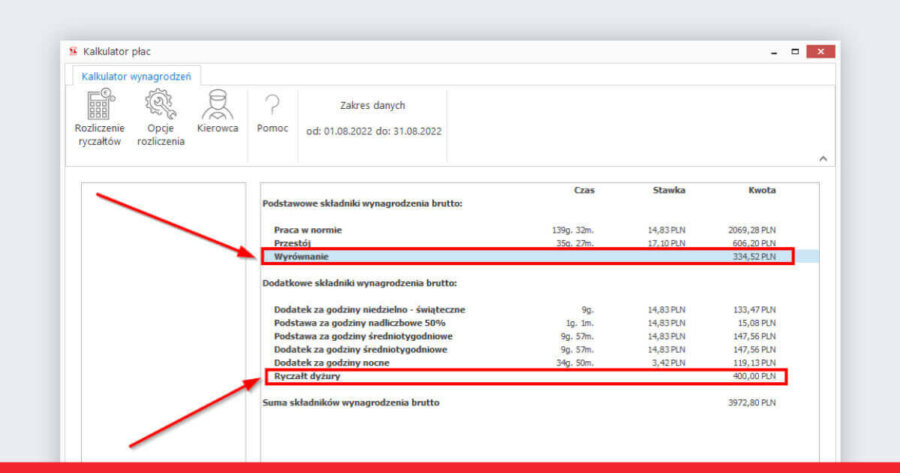900x473 pixels.
Task: Click the Zakres danych date range
Action: click(x=373, y=118)
